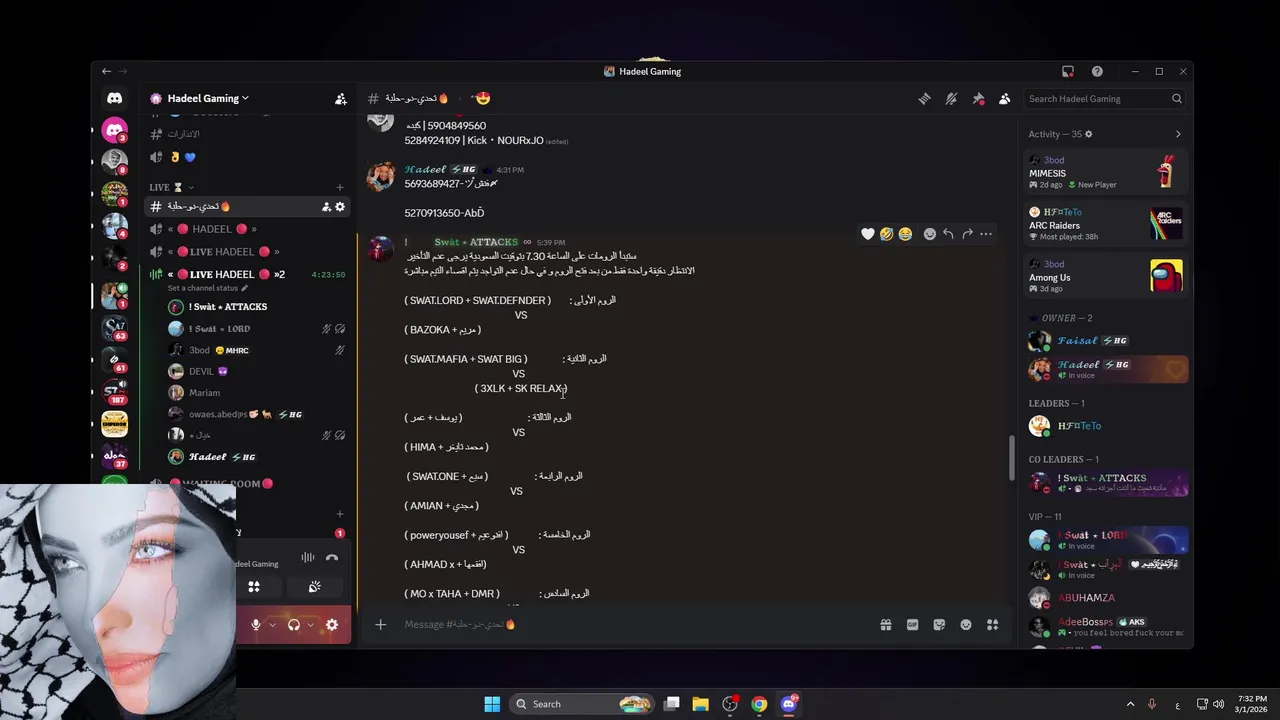The width and height of the screenshot is (1280, 720).
Task: Expand the Activity panel chevron
Action: (1177, 134)
